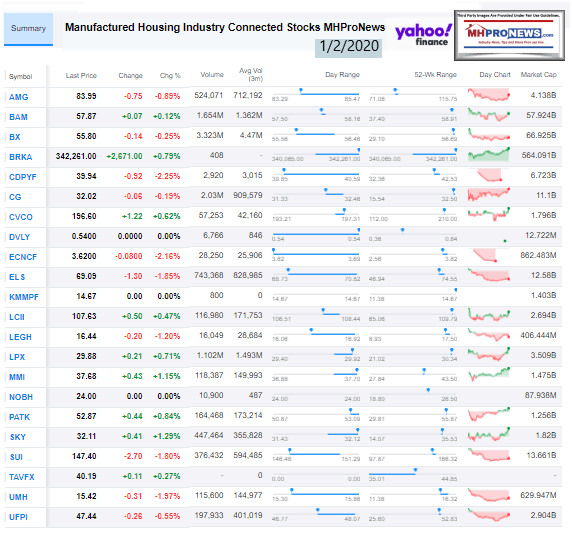
Task: Click the AMG day chart sparkline
Action: (489, 95)
